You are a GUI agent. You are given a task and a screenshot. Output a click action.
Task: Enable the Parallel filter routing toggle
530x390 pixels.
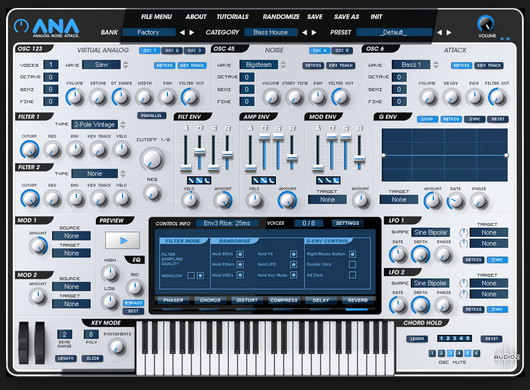pyautogui.click(x=151, y=116)
